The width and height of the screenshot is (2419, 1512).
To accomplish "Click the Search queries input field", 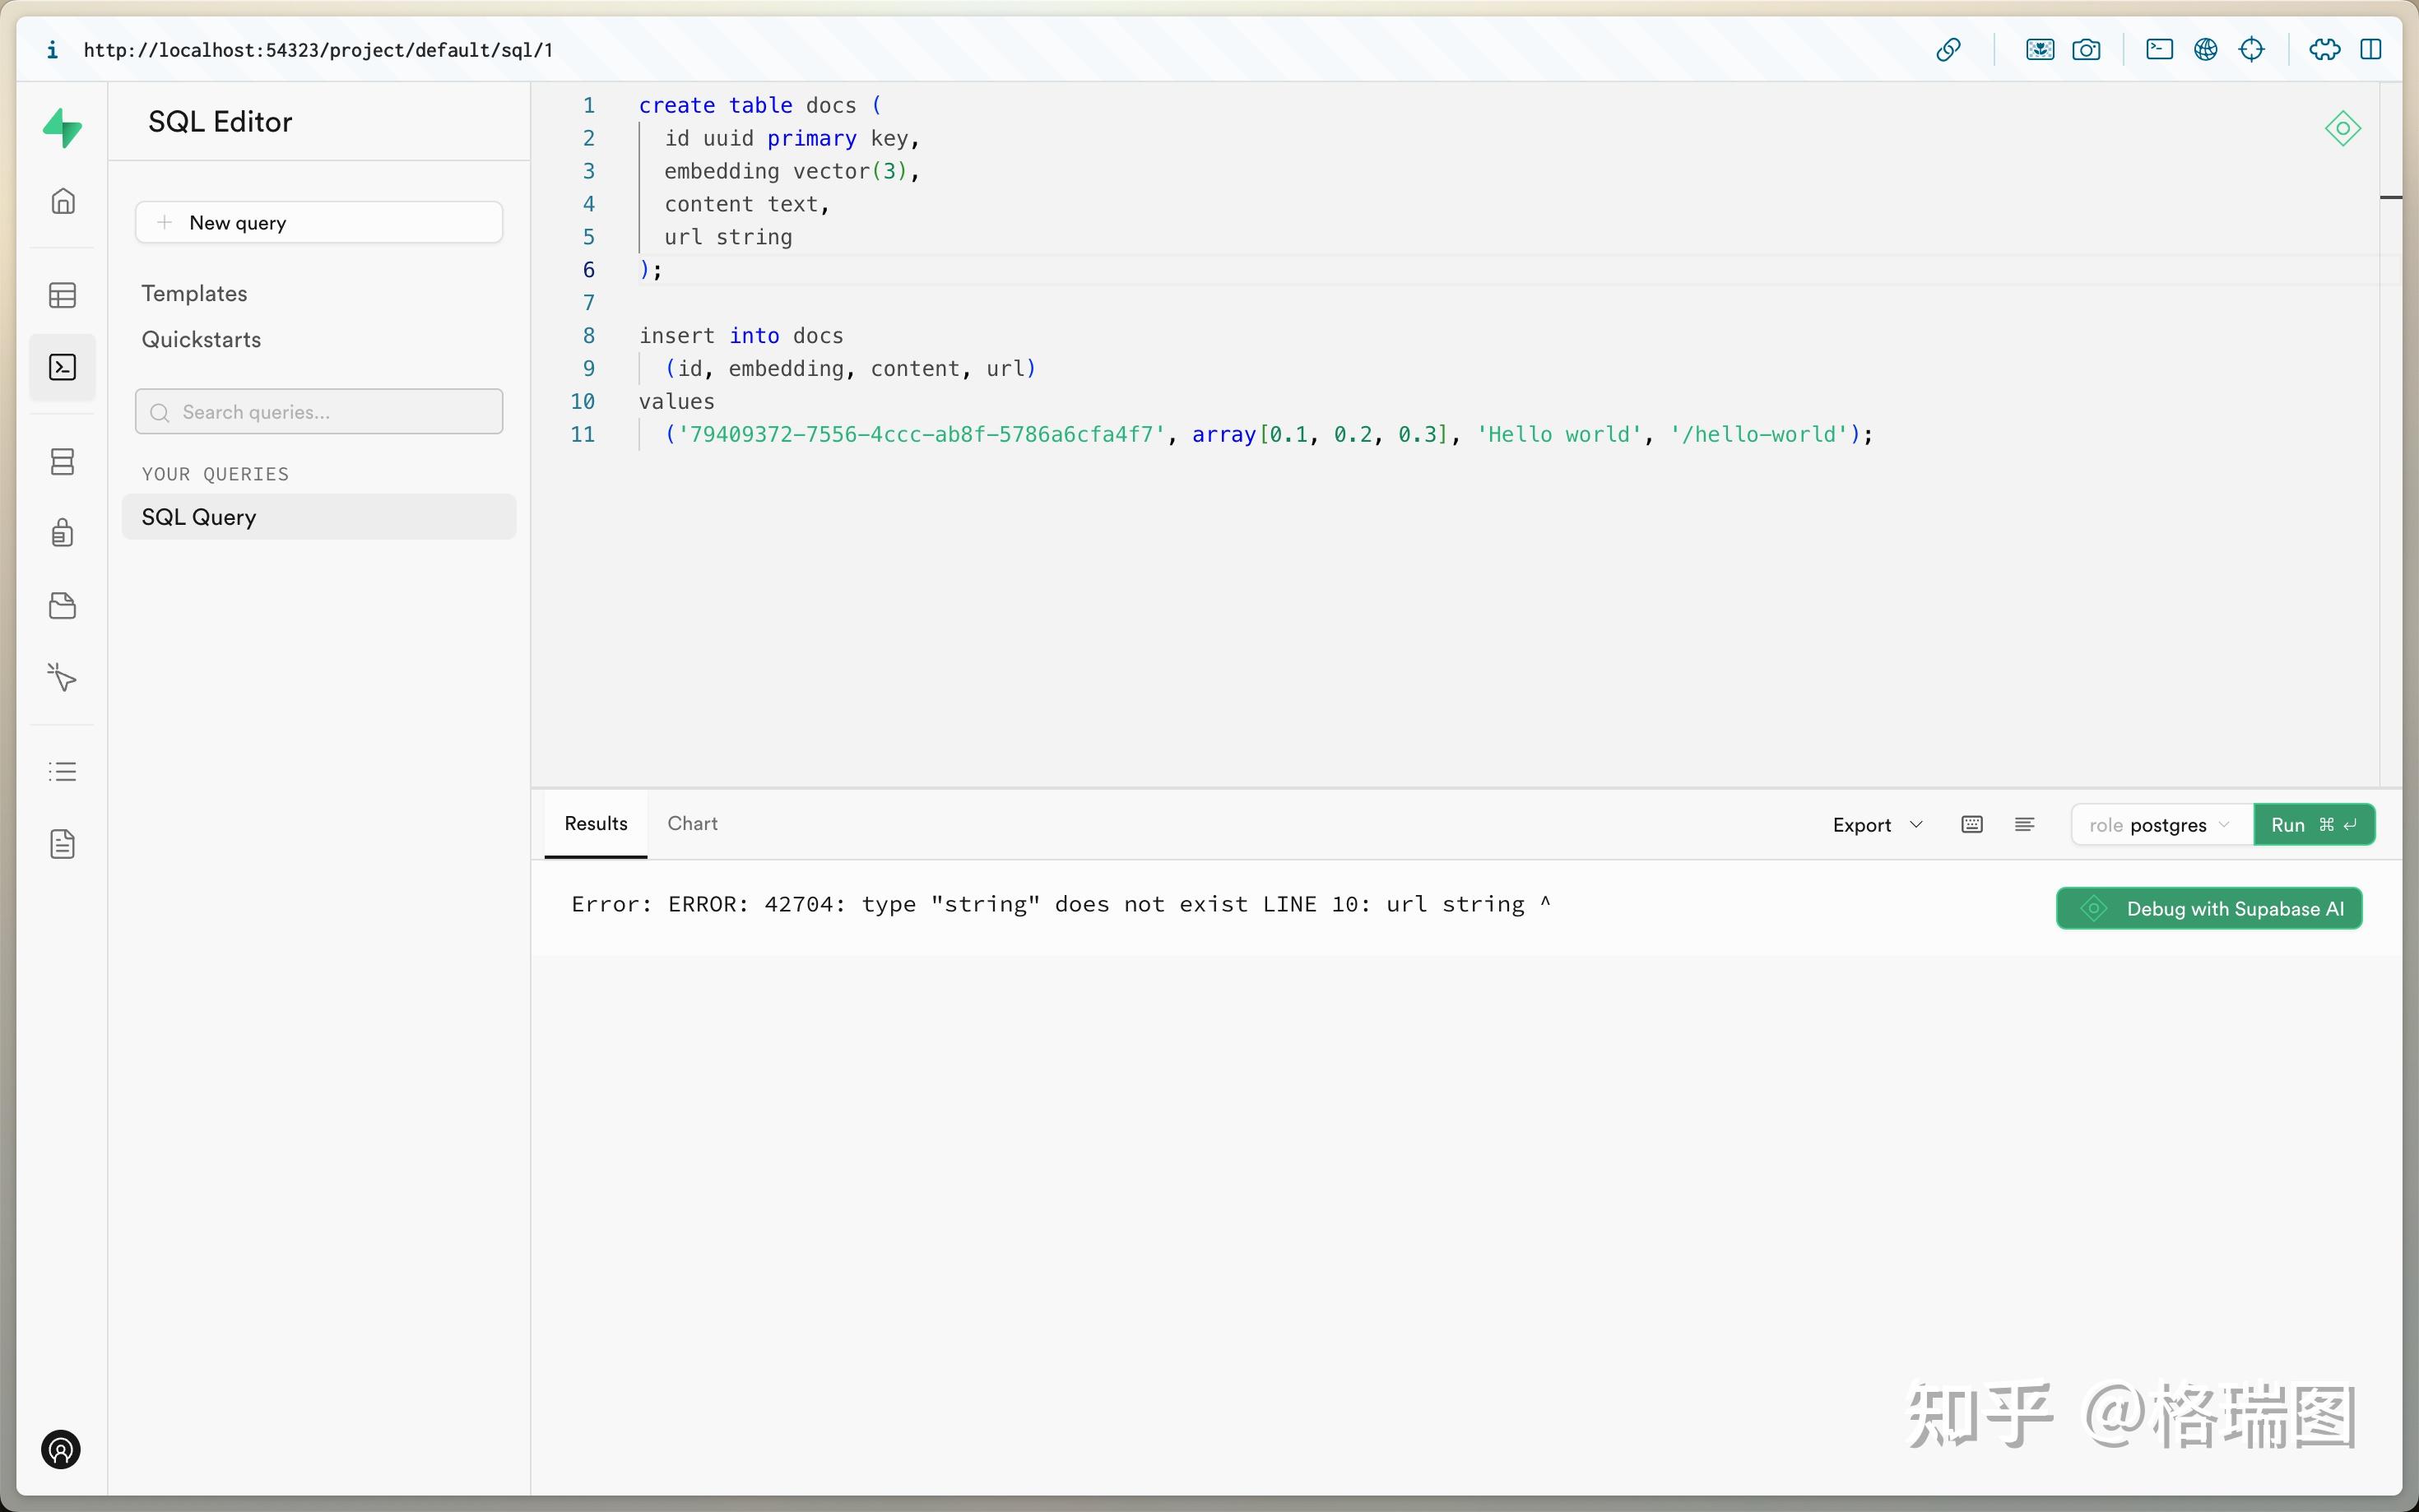I will pyautogui.click(x=319, y=411).
